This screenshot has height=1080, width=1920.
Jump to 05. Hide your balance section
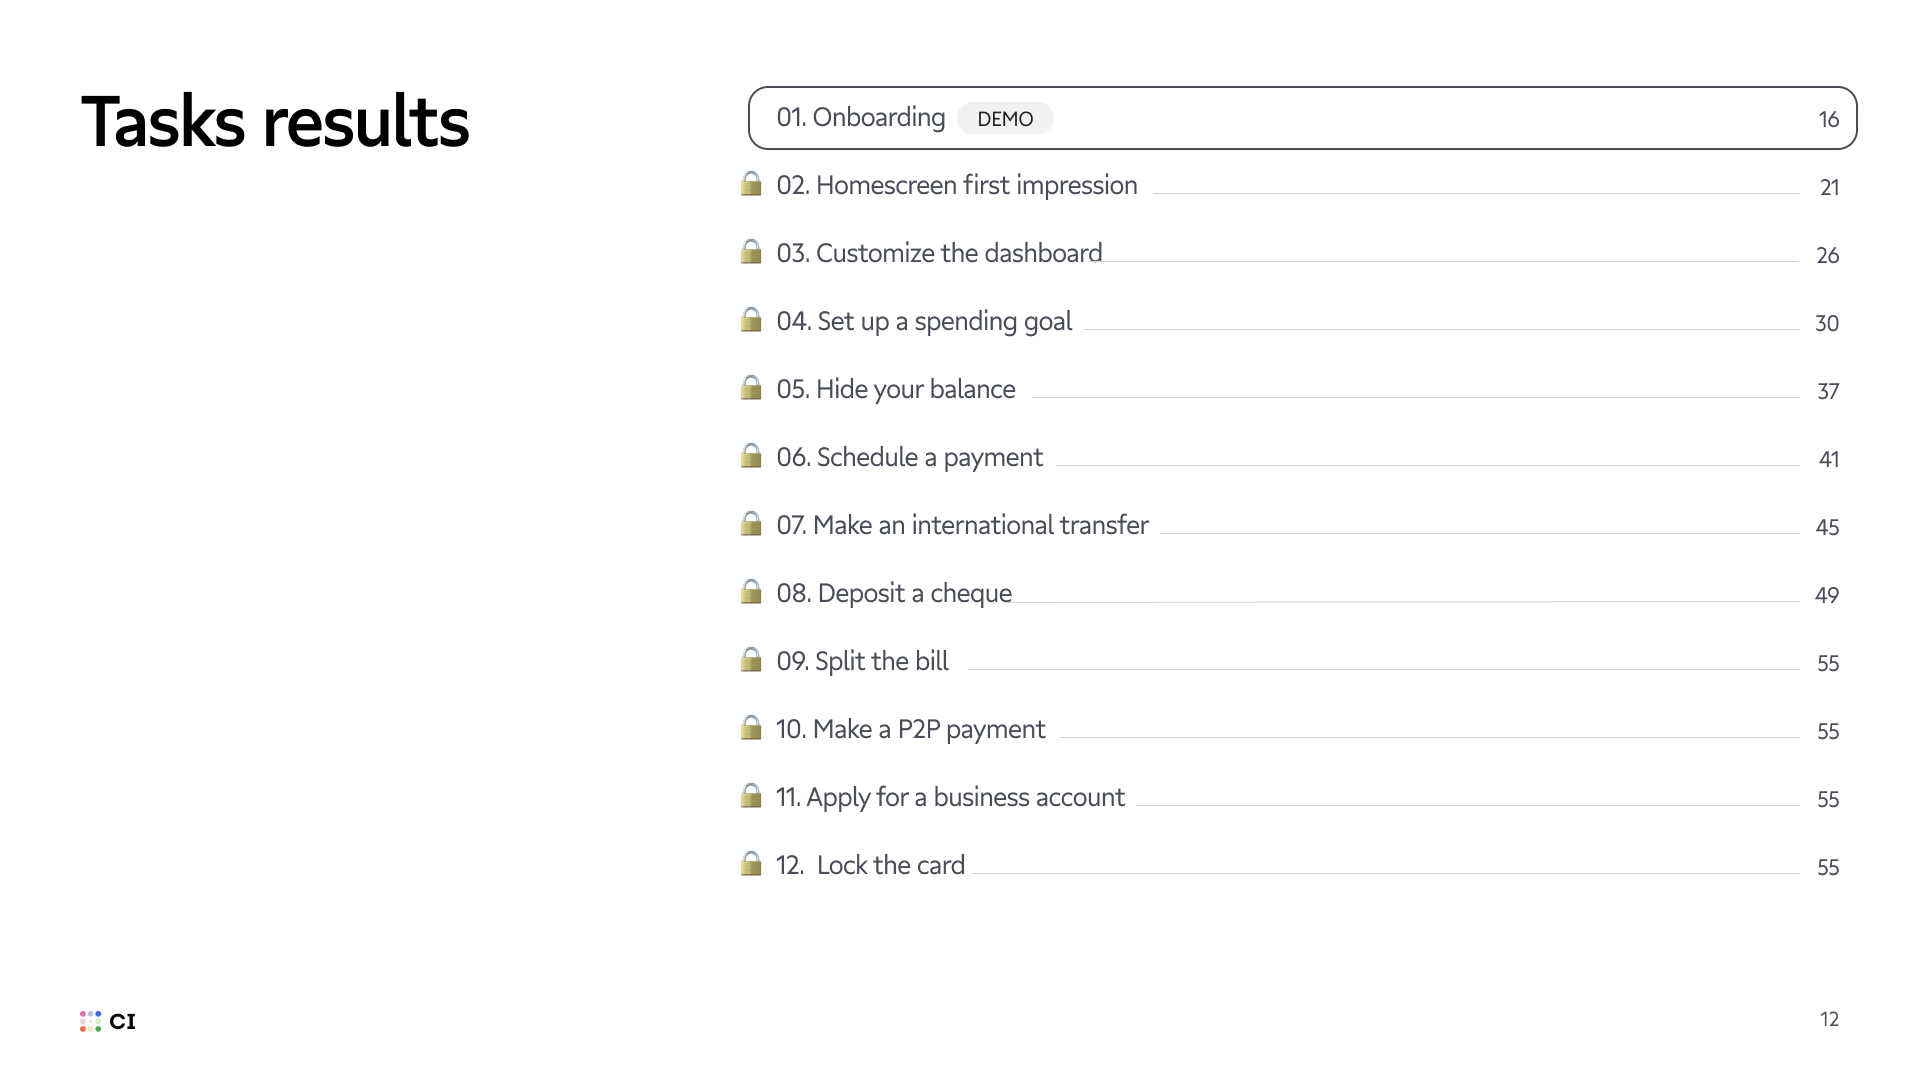[x=895, y=389]
